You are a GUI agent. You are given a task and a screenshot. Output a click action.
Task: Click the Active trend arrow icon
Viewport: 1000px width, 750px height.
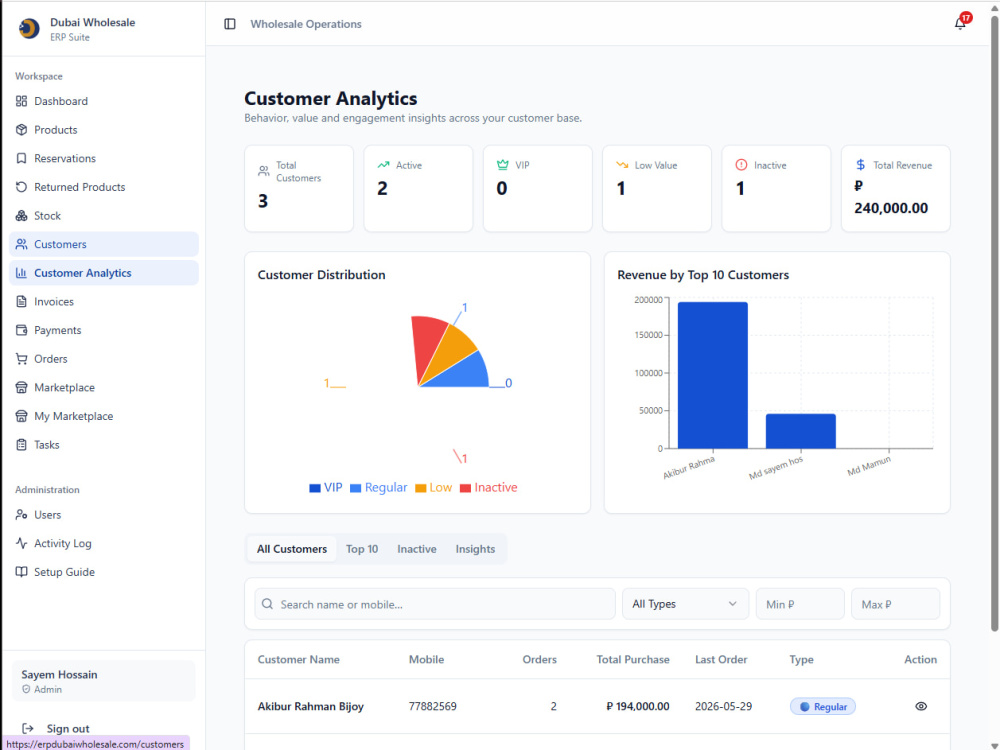tap(383, 165)
